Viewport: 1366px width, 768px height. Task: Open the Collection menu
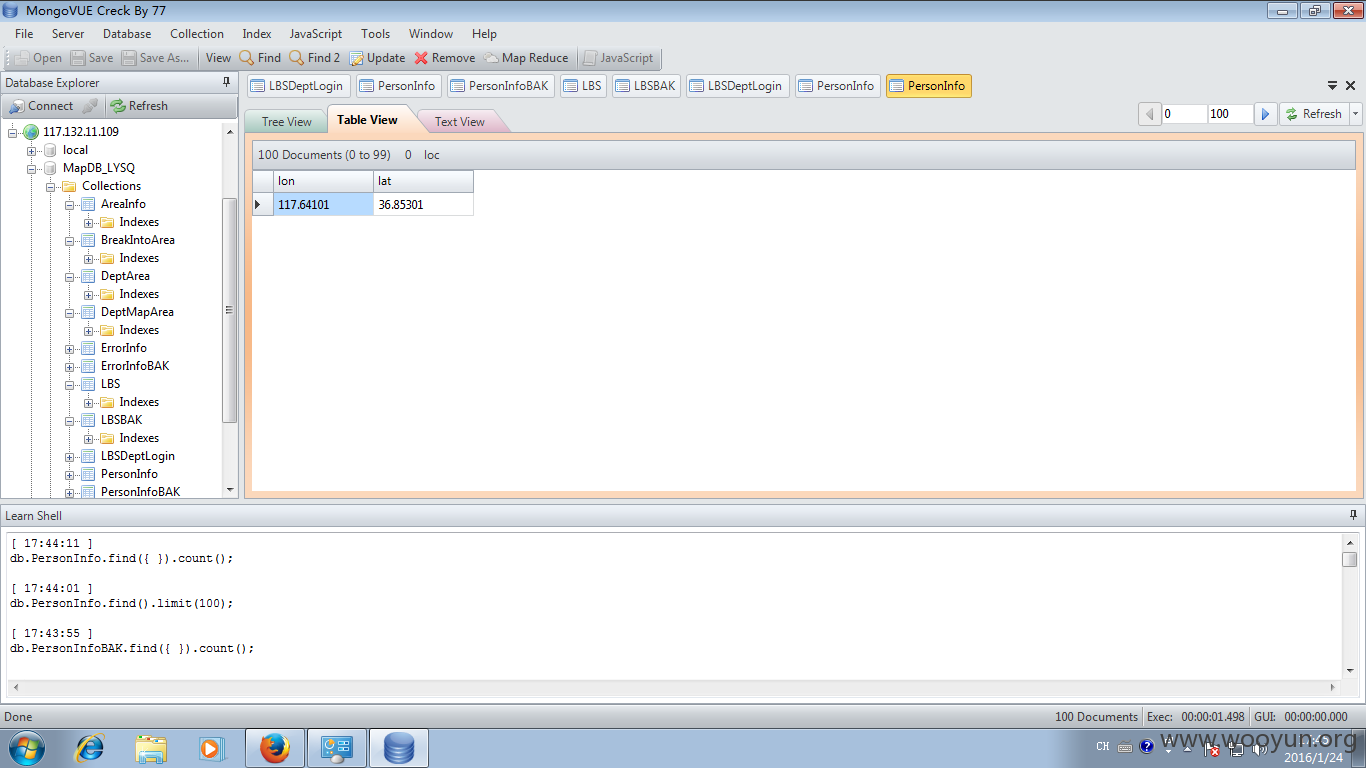[x=197, y=34]
